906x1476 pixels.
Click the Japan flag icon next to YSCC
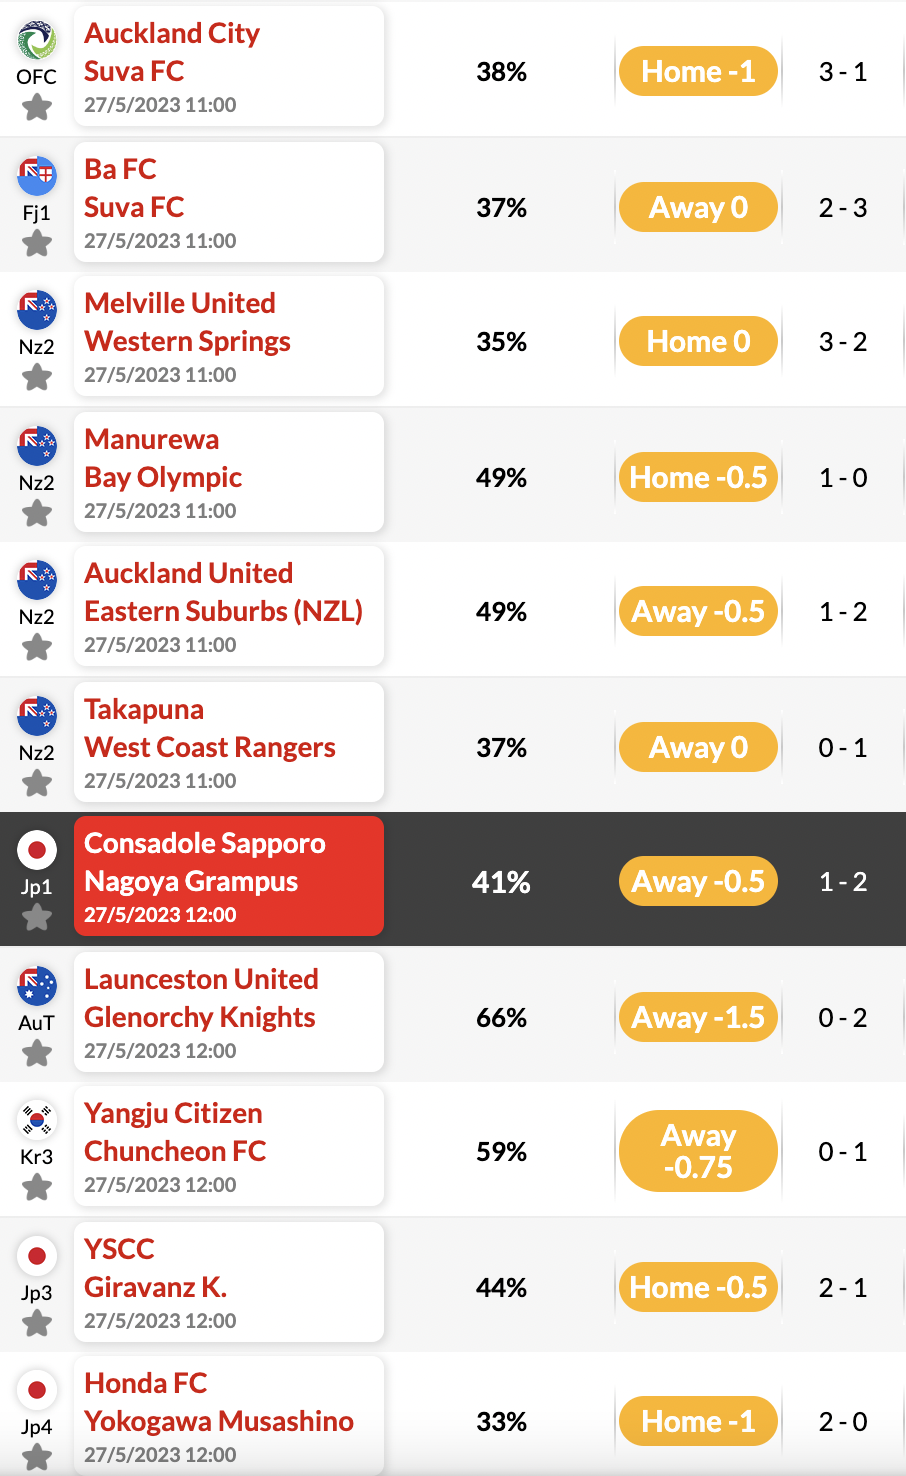[x=37, y=1256]
